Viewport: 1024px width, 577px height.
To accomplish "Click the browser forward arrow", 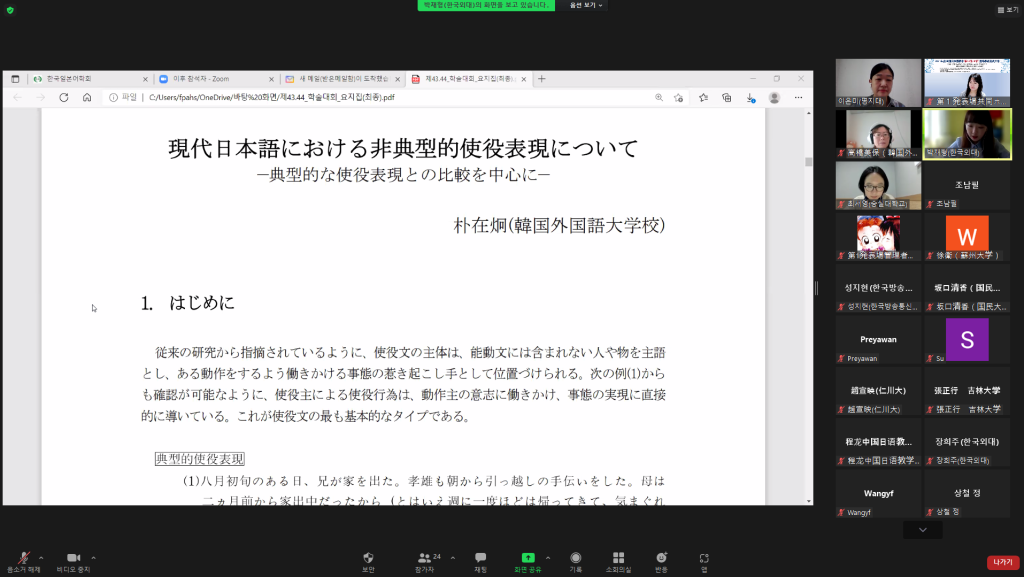I will [x=40, y=97].
